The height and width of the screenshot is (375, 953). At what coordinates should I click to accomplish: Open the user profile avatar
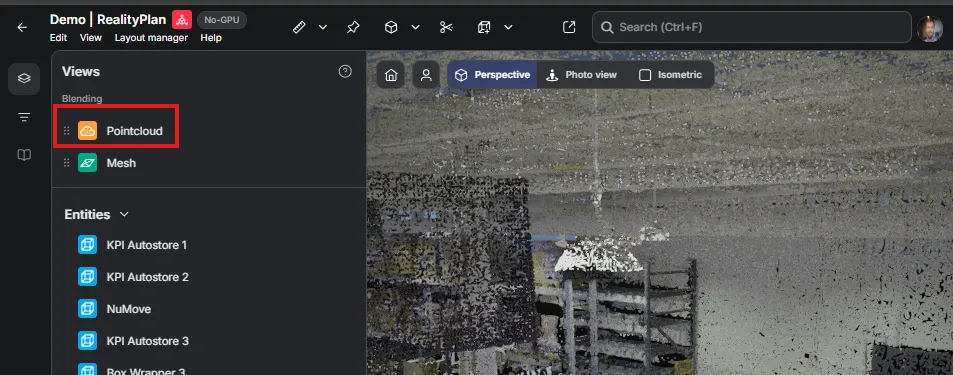(x=930, y=29)
